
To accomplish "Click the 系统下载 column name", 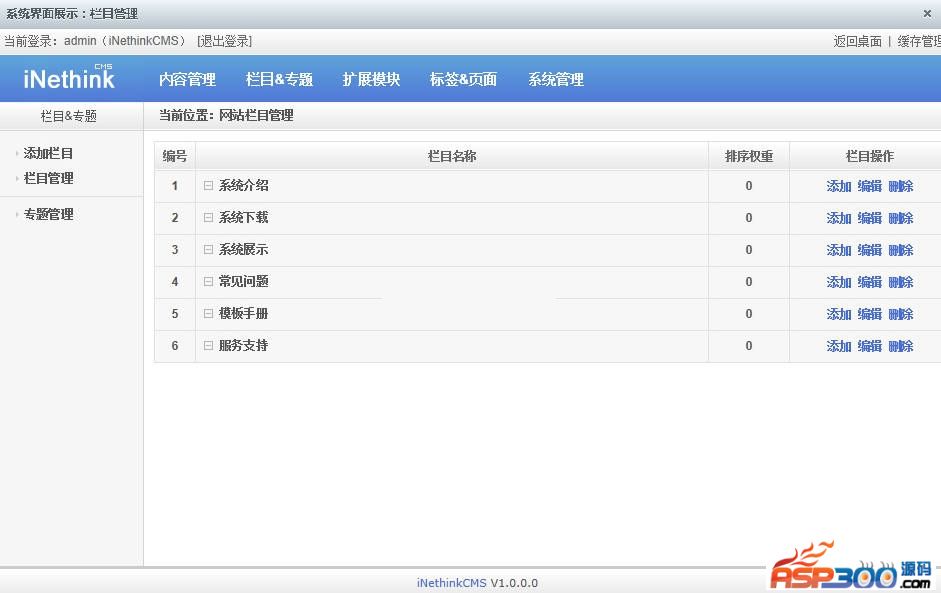I will click(x=243, y=217).
